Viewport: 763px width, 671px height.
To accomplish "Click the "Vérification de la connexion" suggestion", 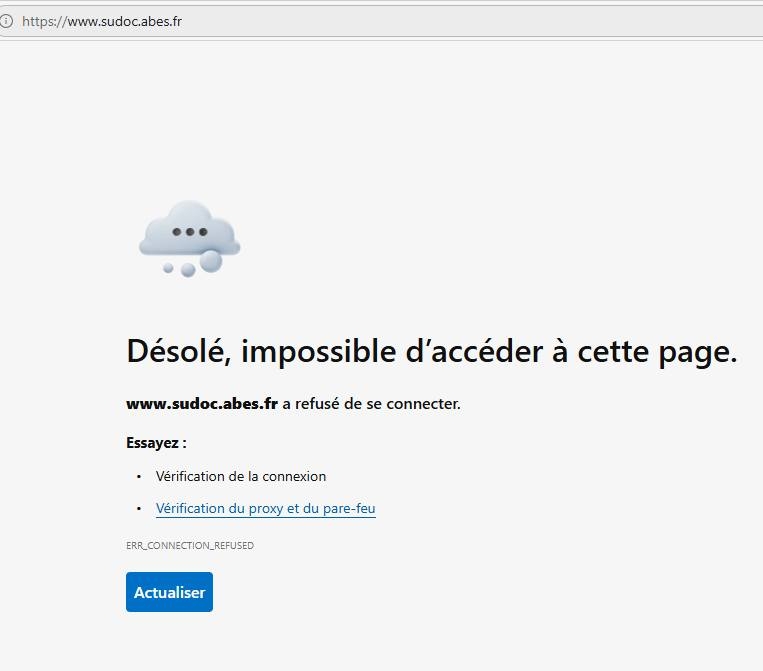I will [241, 476].
